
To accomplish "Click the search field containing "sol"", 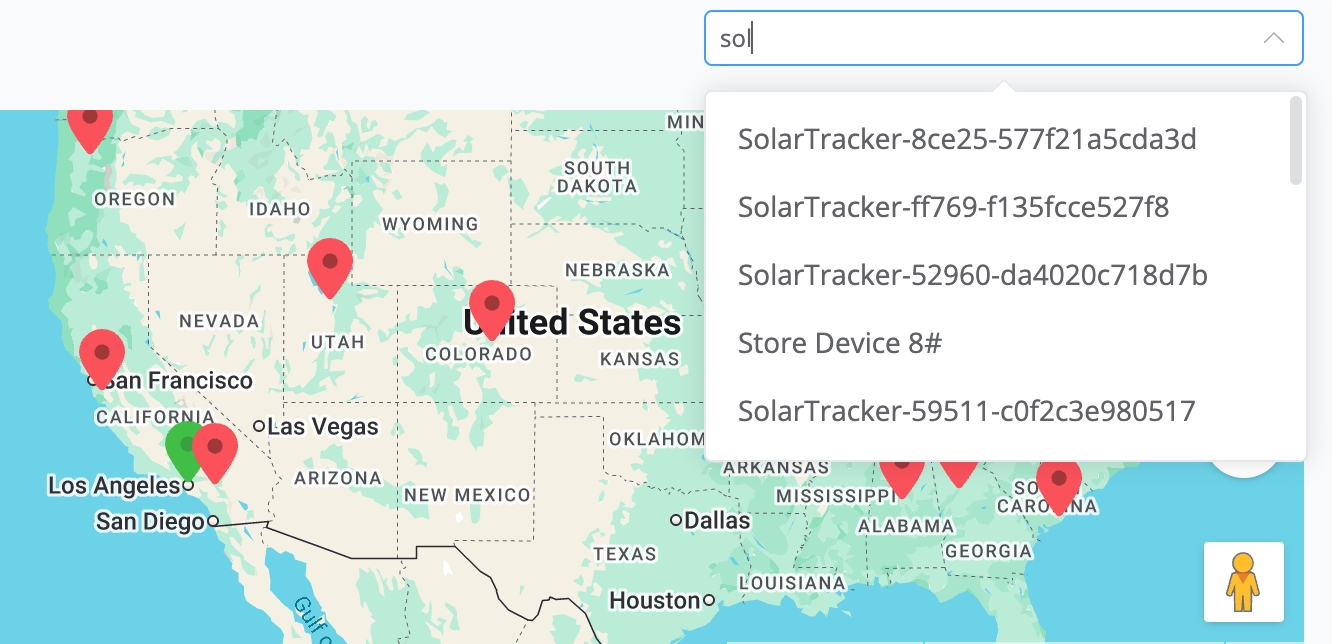I will pos(980,38).
